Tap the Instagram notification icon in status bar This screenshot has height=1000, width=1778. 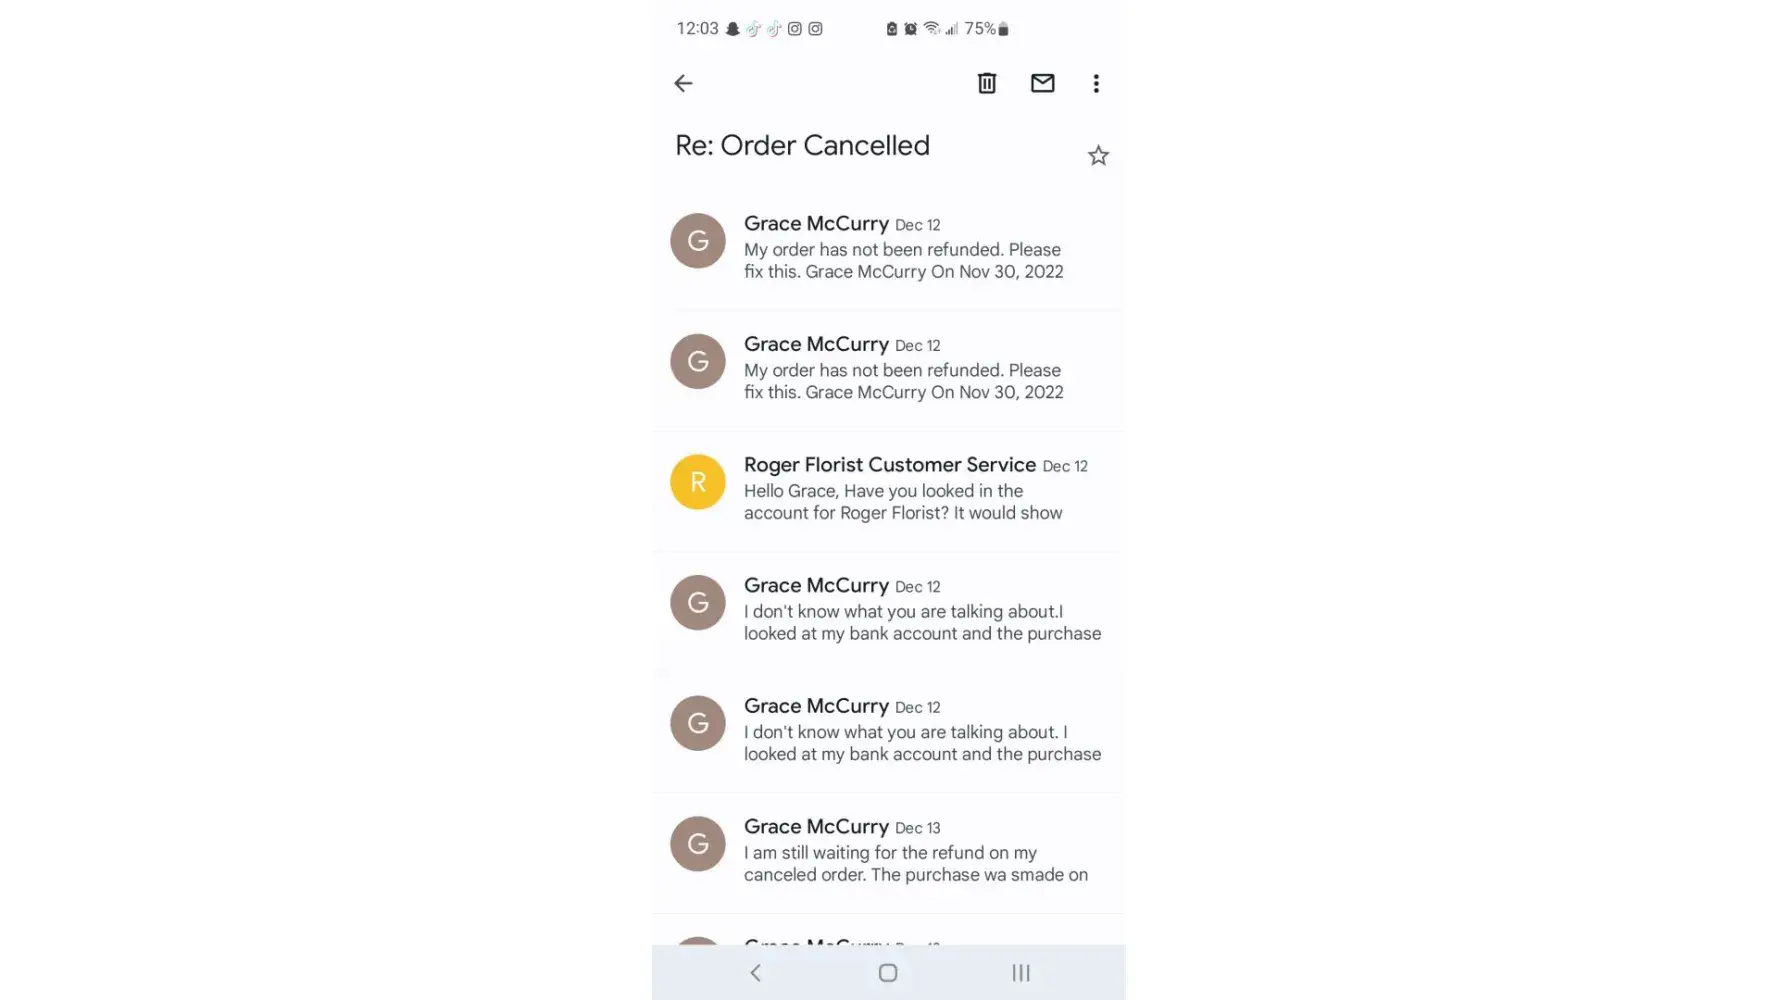coord(795,29)
